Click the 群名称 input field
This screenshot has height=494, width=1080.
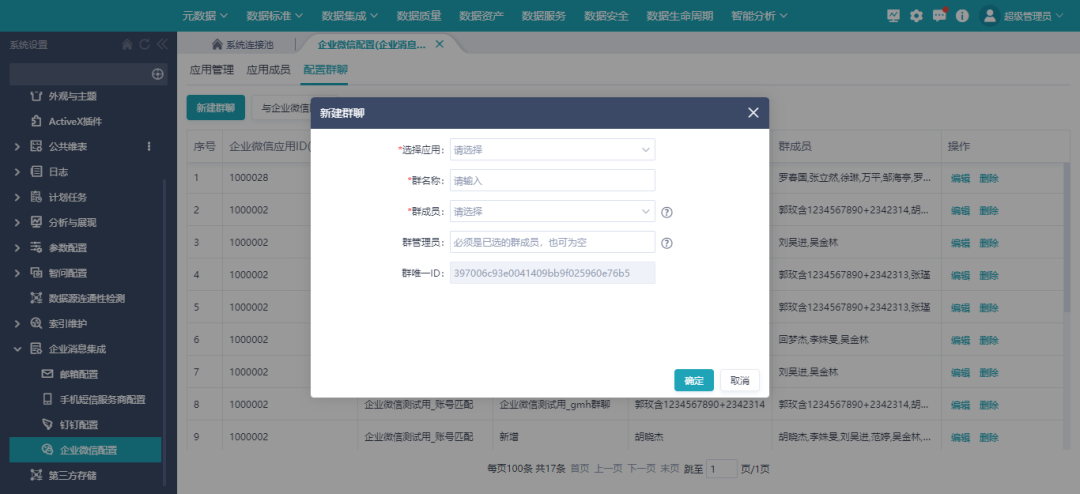pyautogui.click(x=552, y=181)
